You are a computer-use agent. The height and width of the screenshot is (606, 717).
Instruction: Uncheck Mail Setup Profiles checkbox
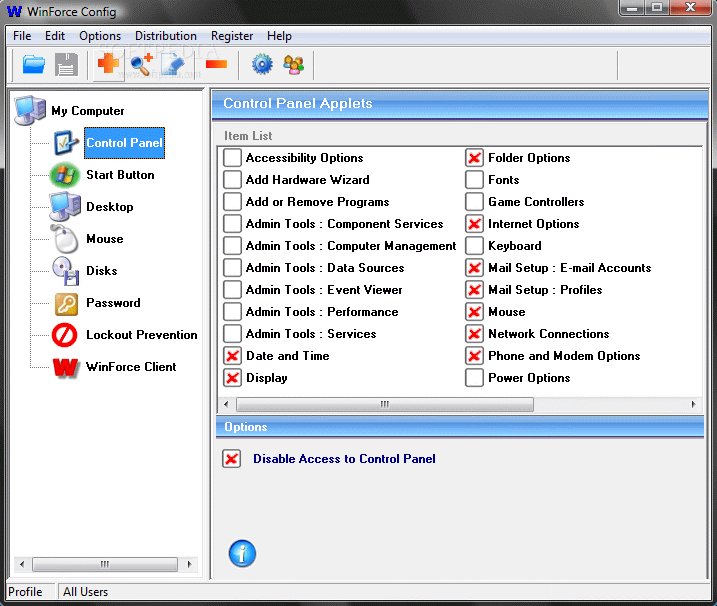(474, 290)
